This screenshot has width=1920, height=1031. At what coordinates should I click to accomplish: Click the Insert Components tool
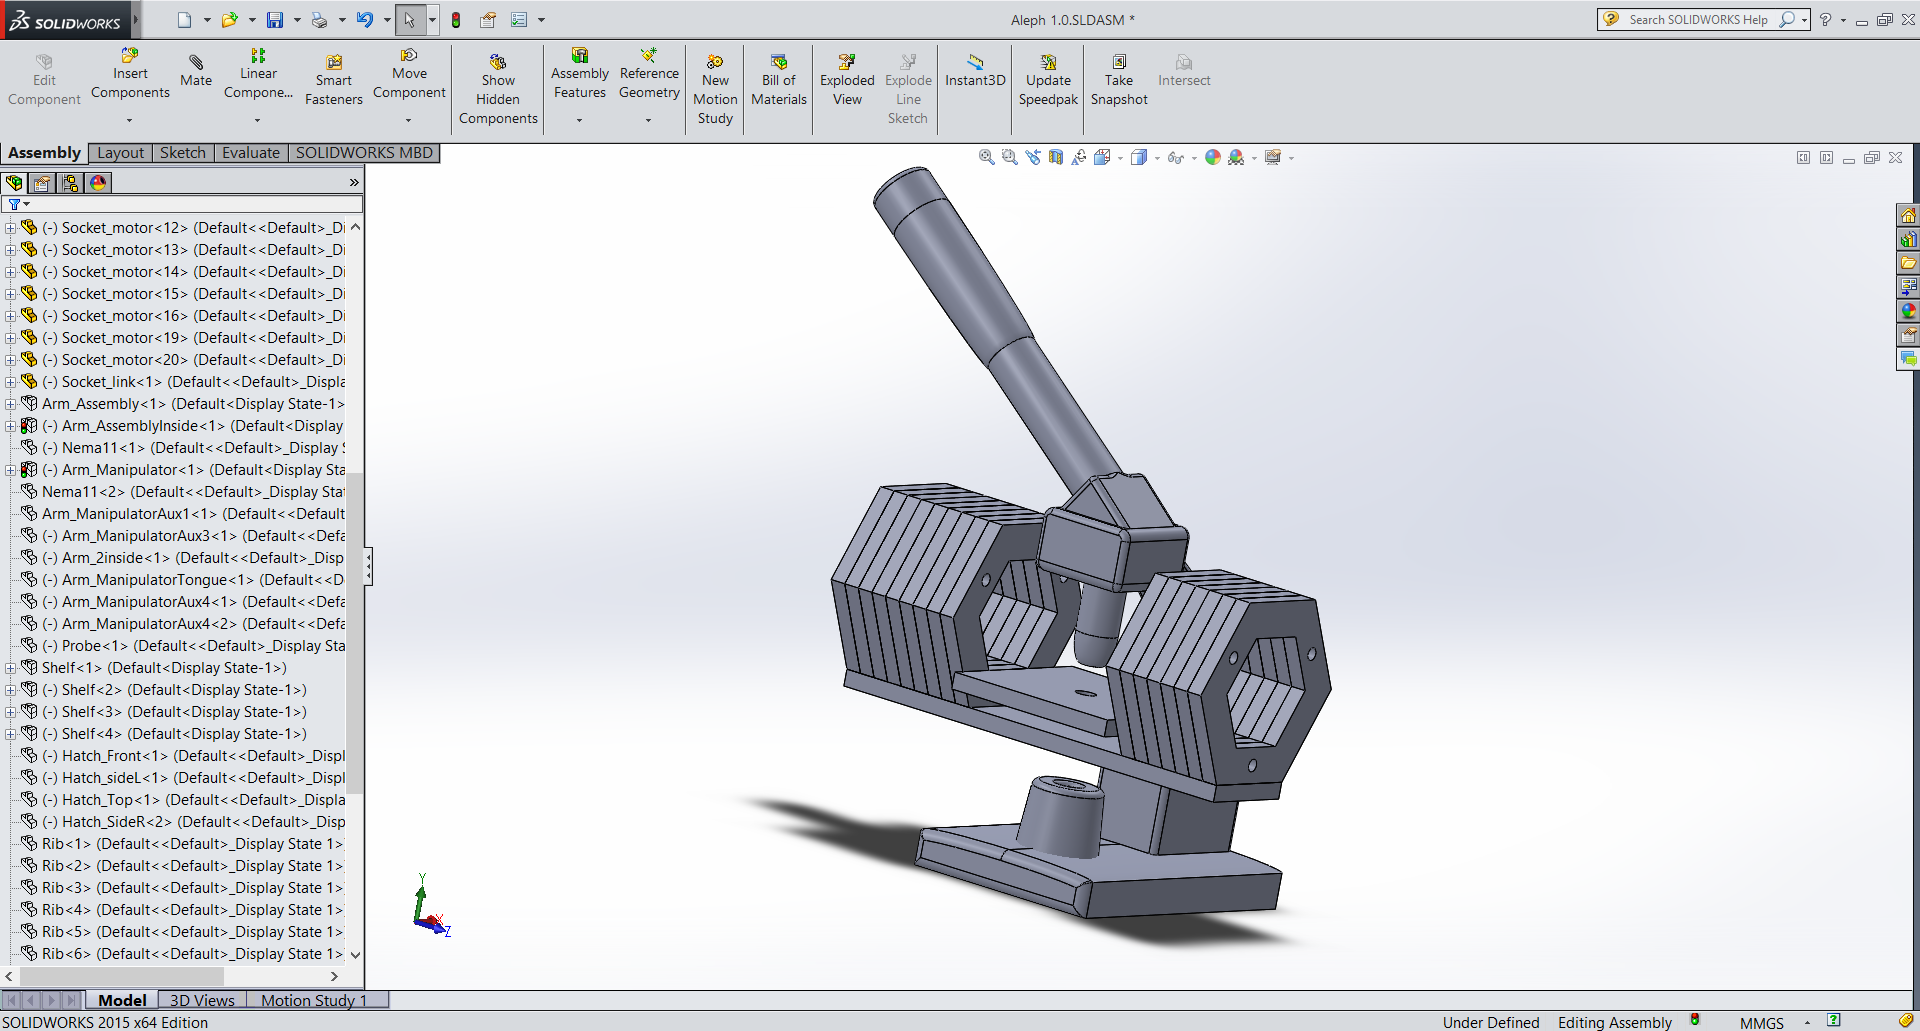click(x=130, y=74)
